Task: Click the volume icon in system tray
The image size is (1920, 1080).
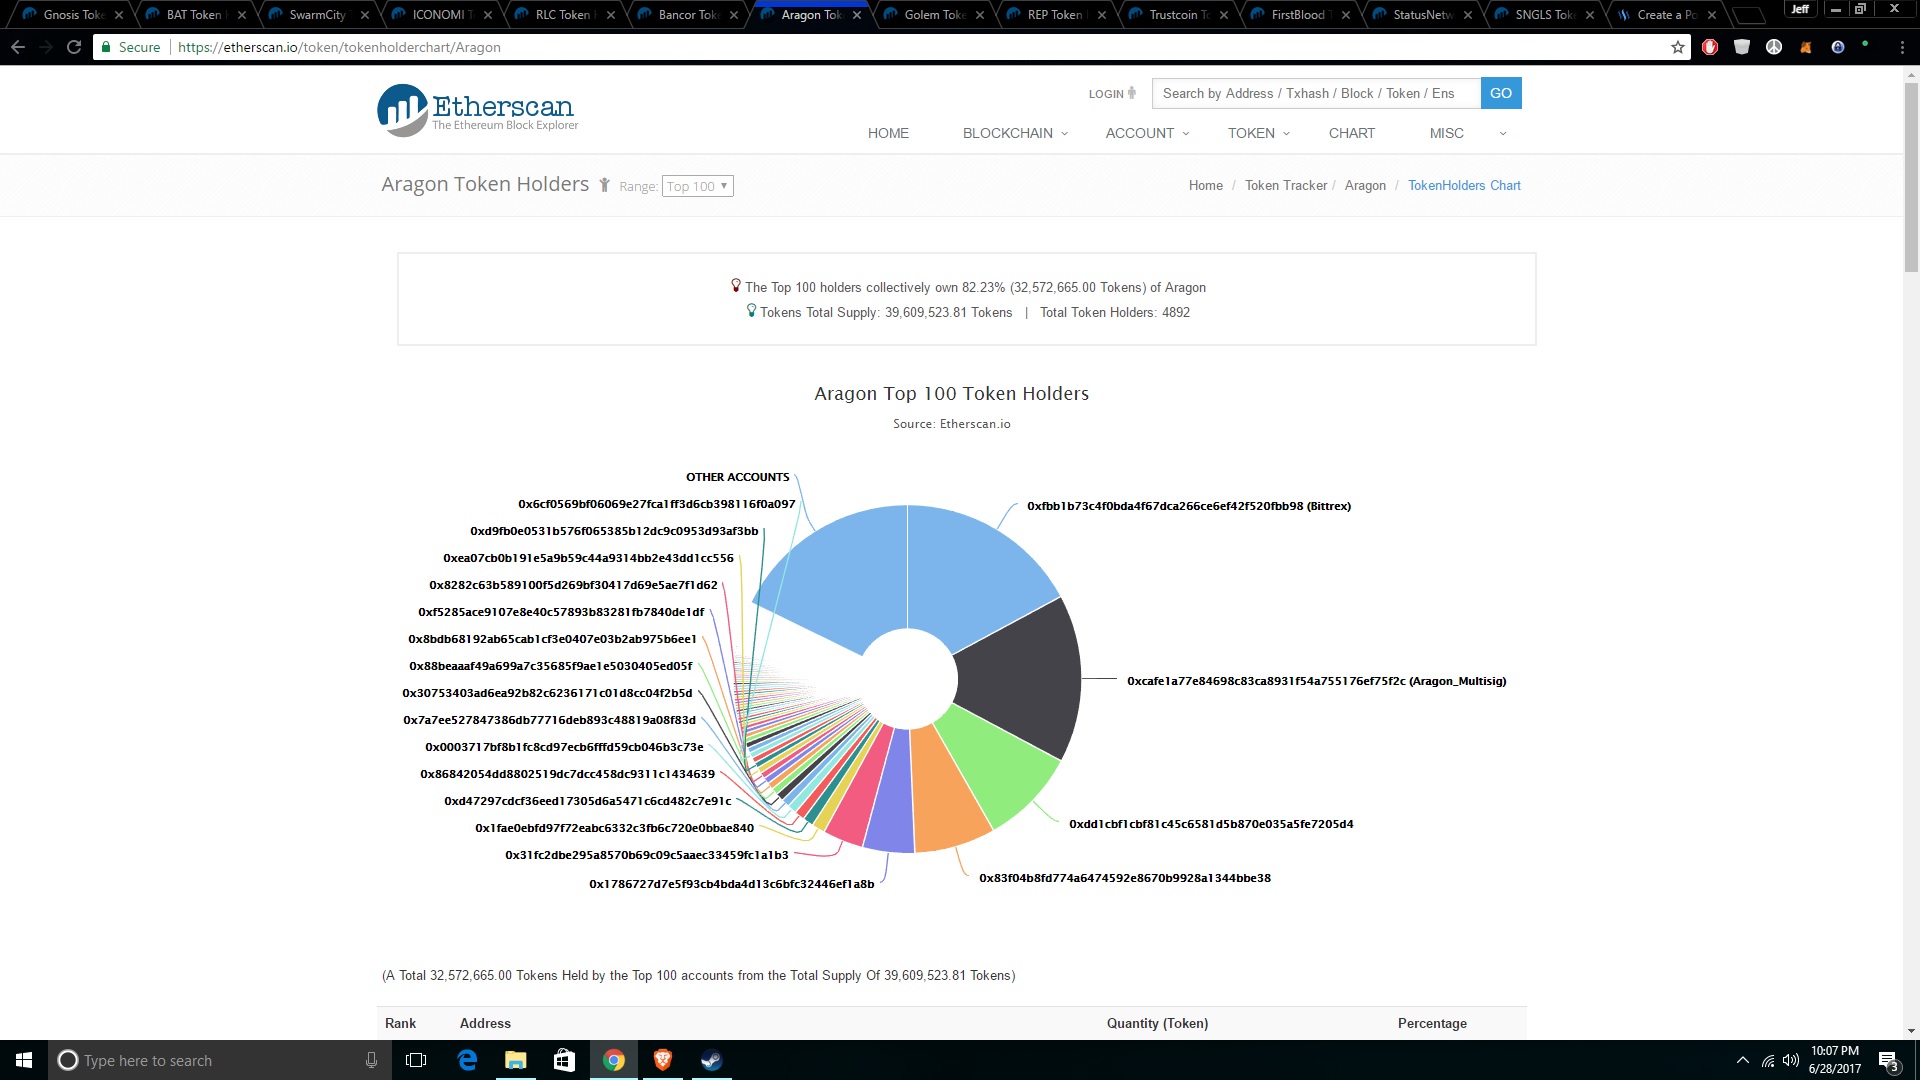Action: [1791, 1060]
